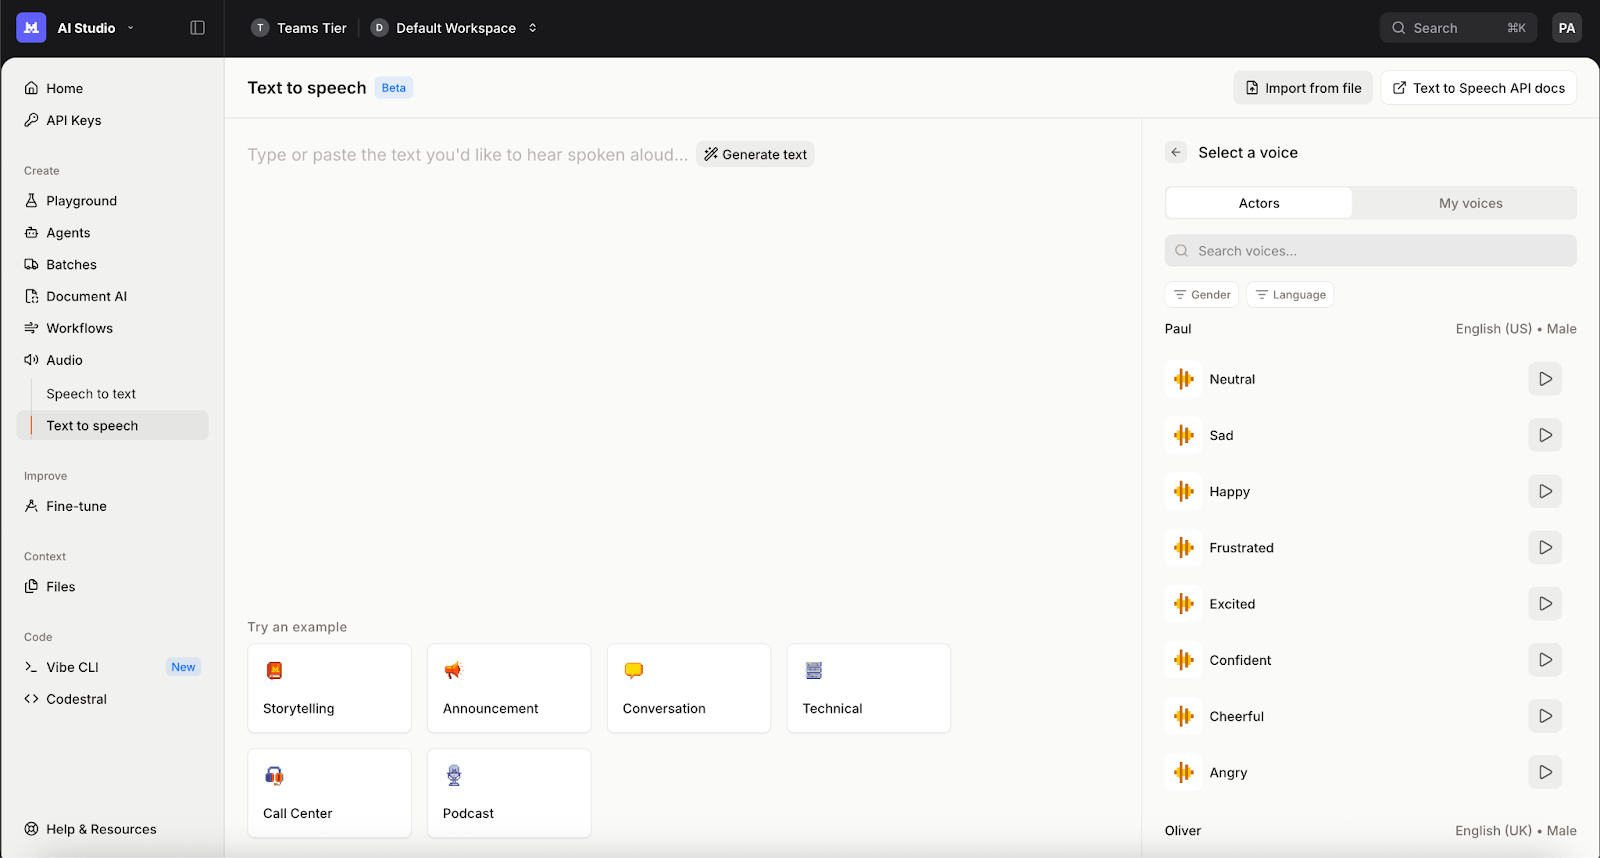Click the Storytelling example book icon
Image resolution: width=1600 pixels, height=858 pixels.
point(274,671)
